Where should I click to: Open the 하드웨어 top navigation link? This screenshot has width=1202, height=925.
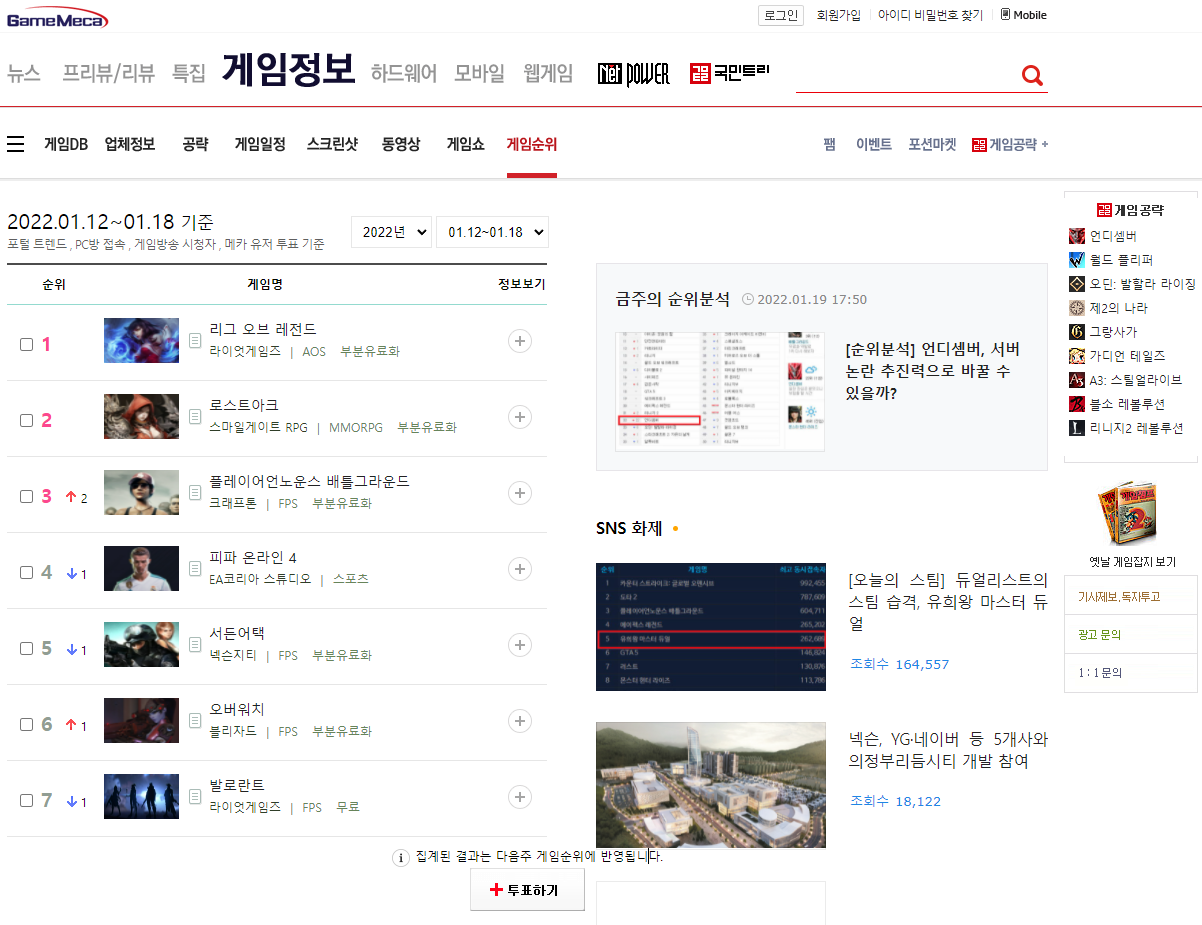(x=404, y=73)
